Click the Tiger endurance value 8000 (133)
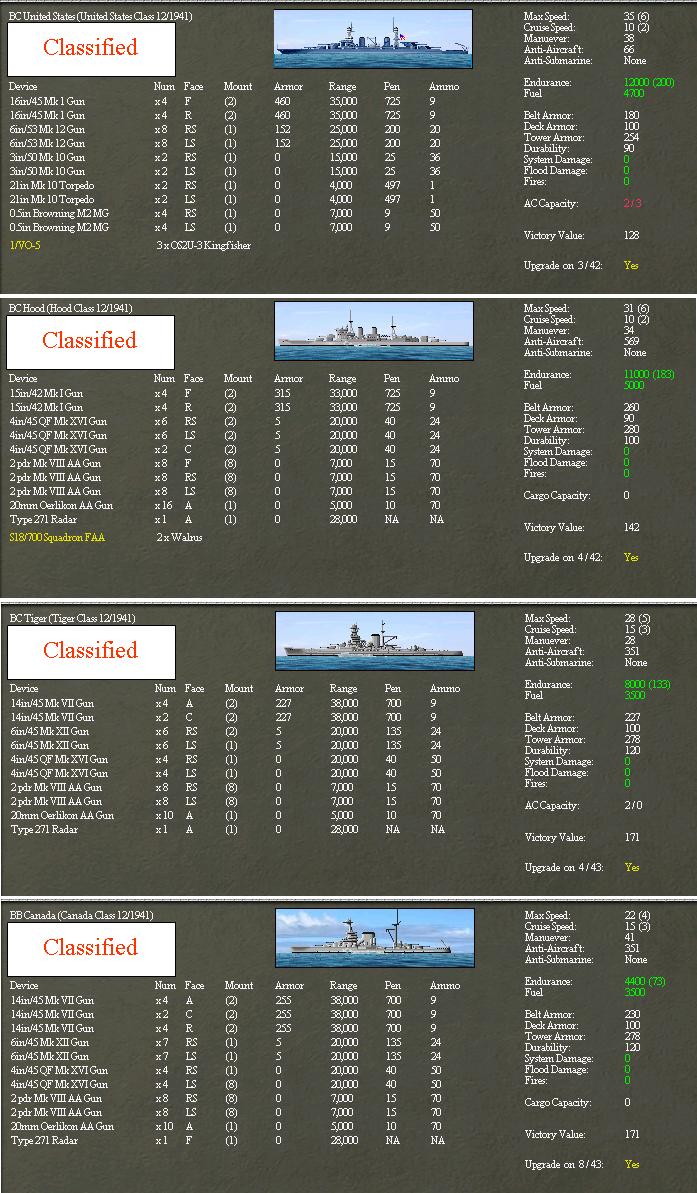Screen dimensions: 697x1193 (647, 684)
